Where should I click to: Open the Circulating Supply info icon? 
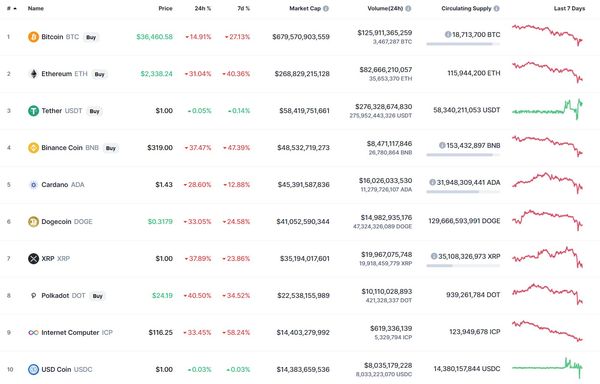coord(496,8)
